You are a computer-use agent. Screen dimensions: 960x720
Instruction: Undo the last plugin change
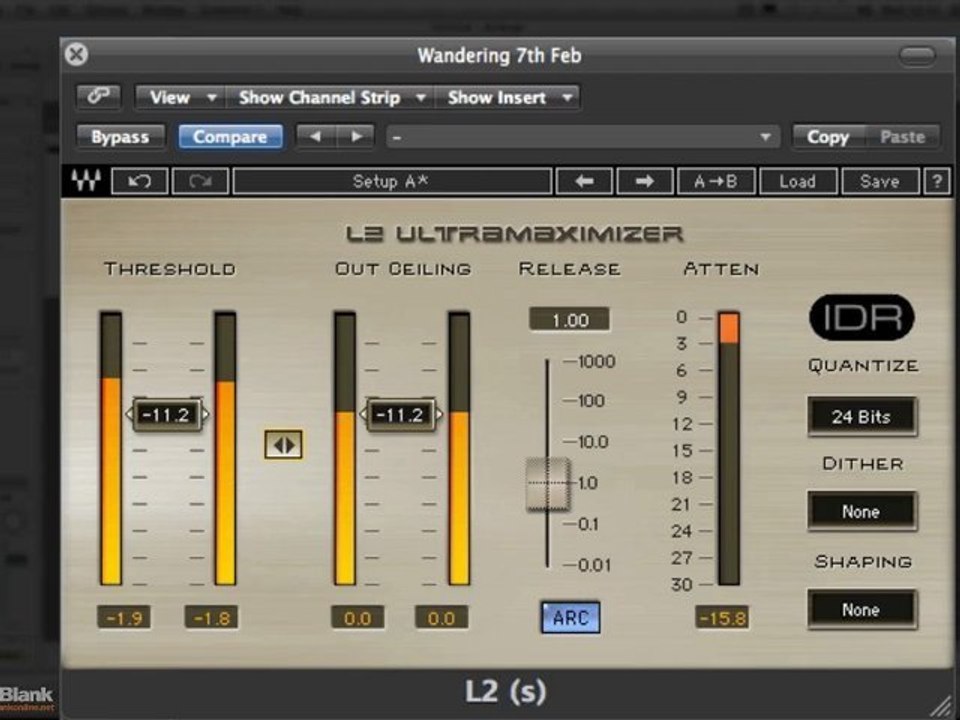(x=140, y=181)
